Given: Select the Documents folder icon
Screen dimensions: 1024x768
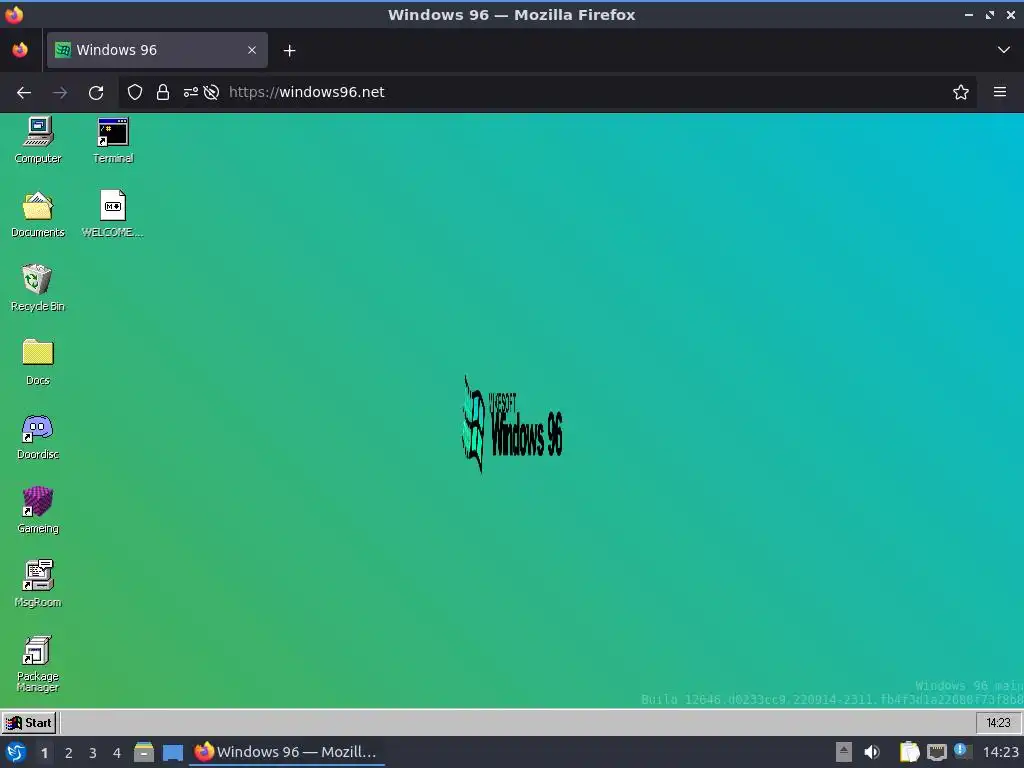Looking at the screenshot, I should pyautogui.click(x=38, y=214).
